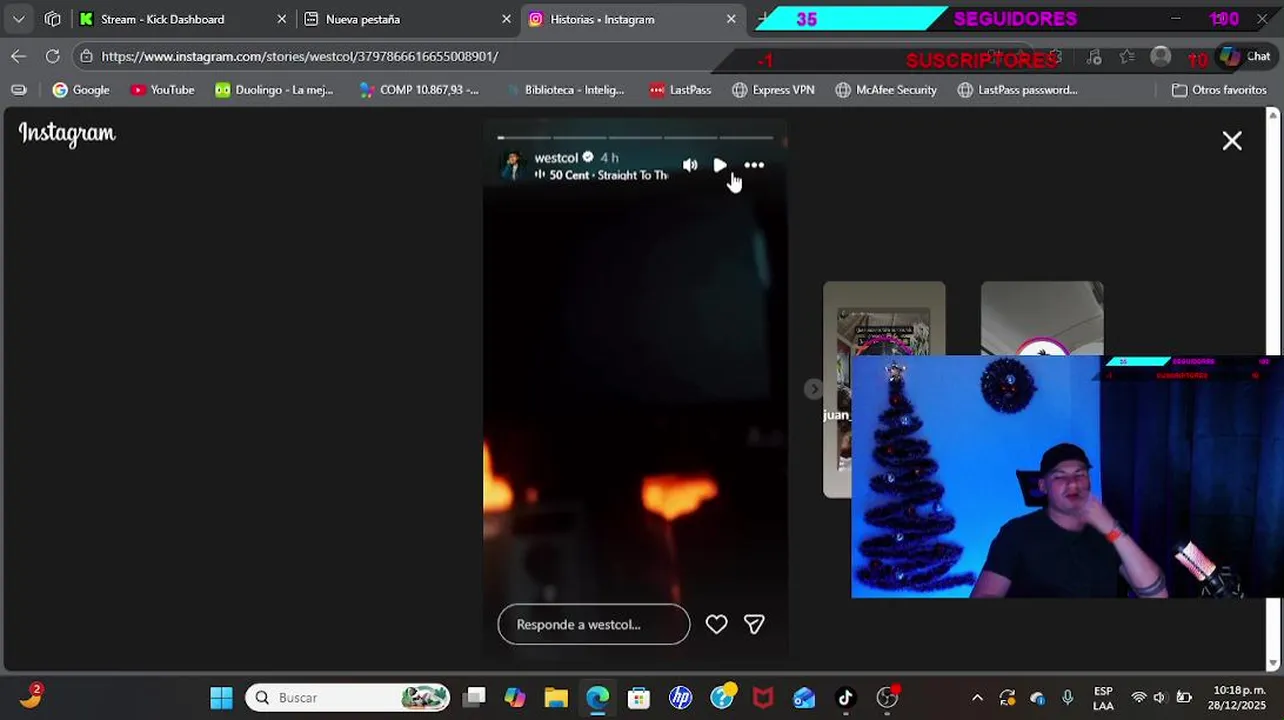Open westcol profile avatar in story header
The height and width of the screenshot is (720, 1284).
pos(513,166)
